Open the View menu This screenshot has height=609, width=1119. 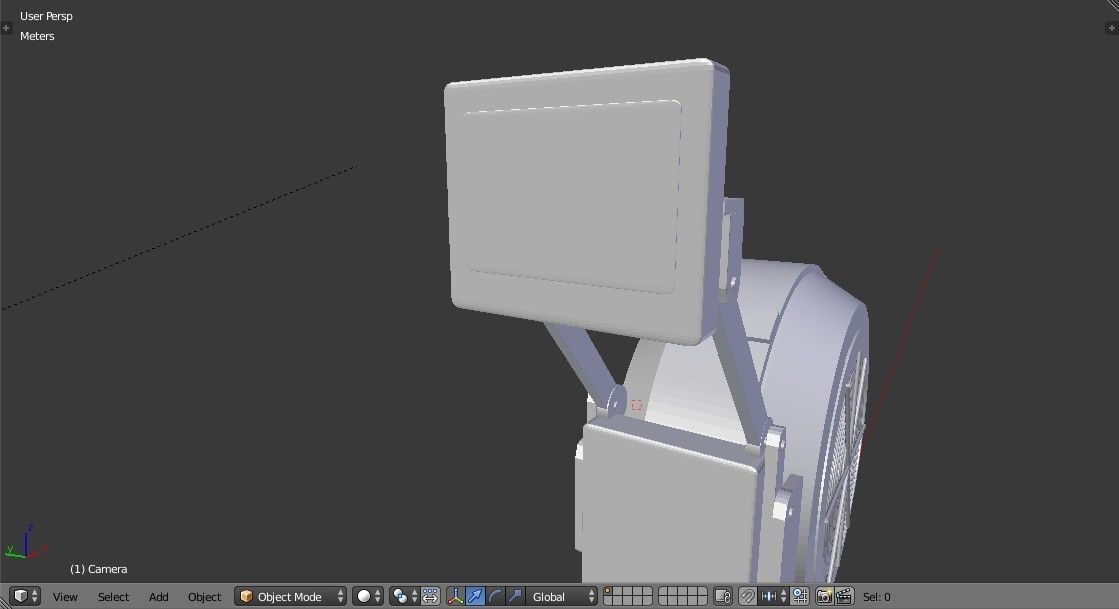click(x=65, y=597)
